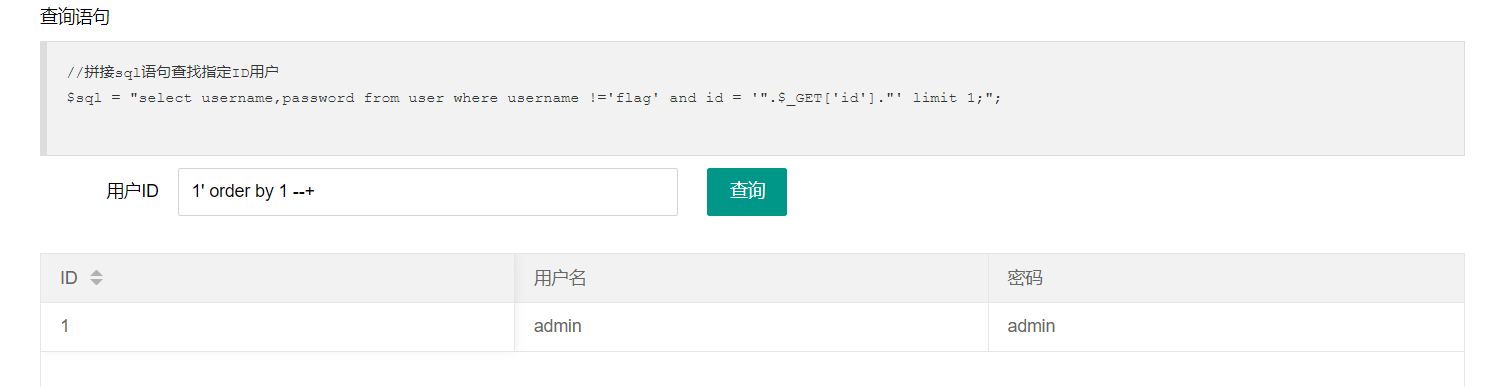Click the $sql select statement line
Image resolution: width=1498 pixels, height=387 pixels.
tap(533, 98)
